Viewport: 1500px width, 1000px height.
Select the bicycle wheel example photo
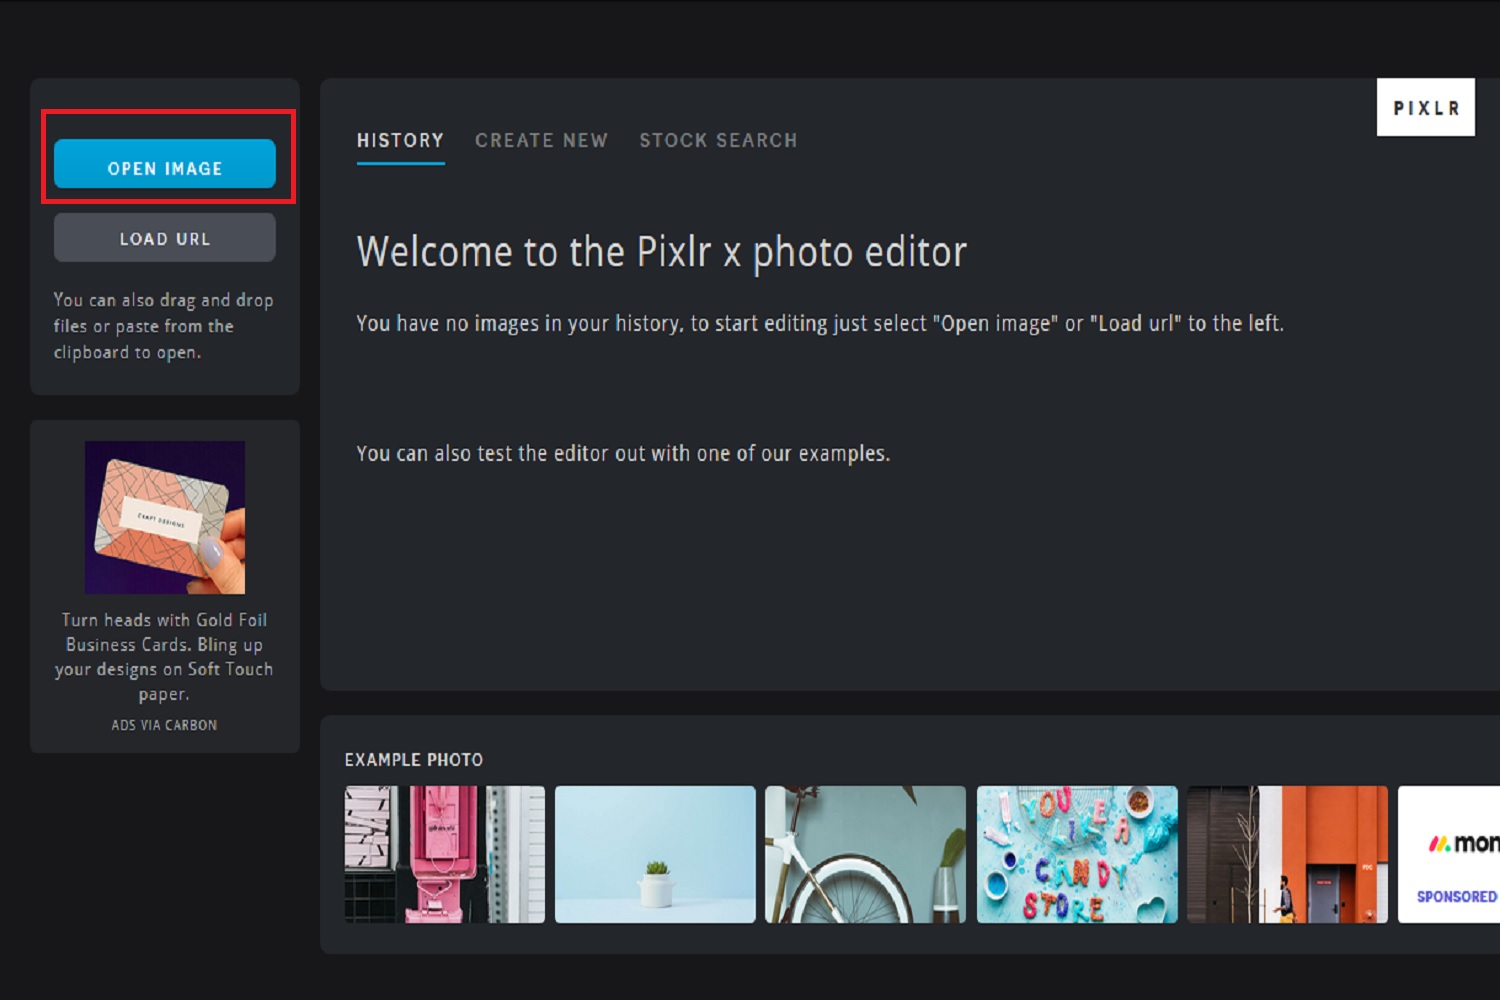[x=865, y=854]
